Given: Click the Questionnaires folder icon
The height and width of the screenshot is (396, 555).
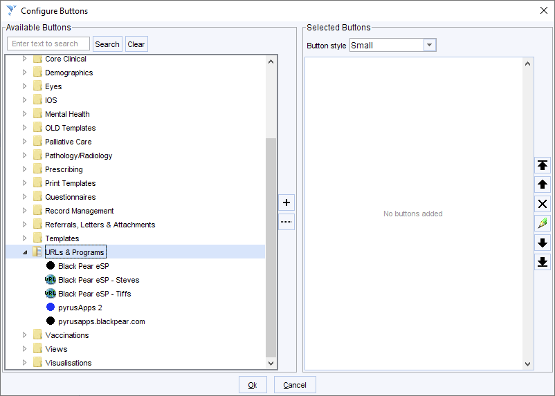Looking at the screenshot, I should 38,196.
